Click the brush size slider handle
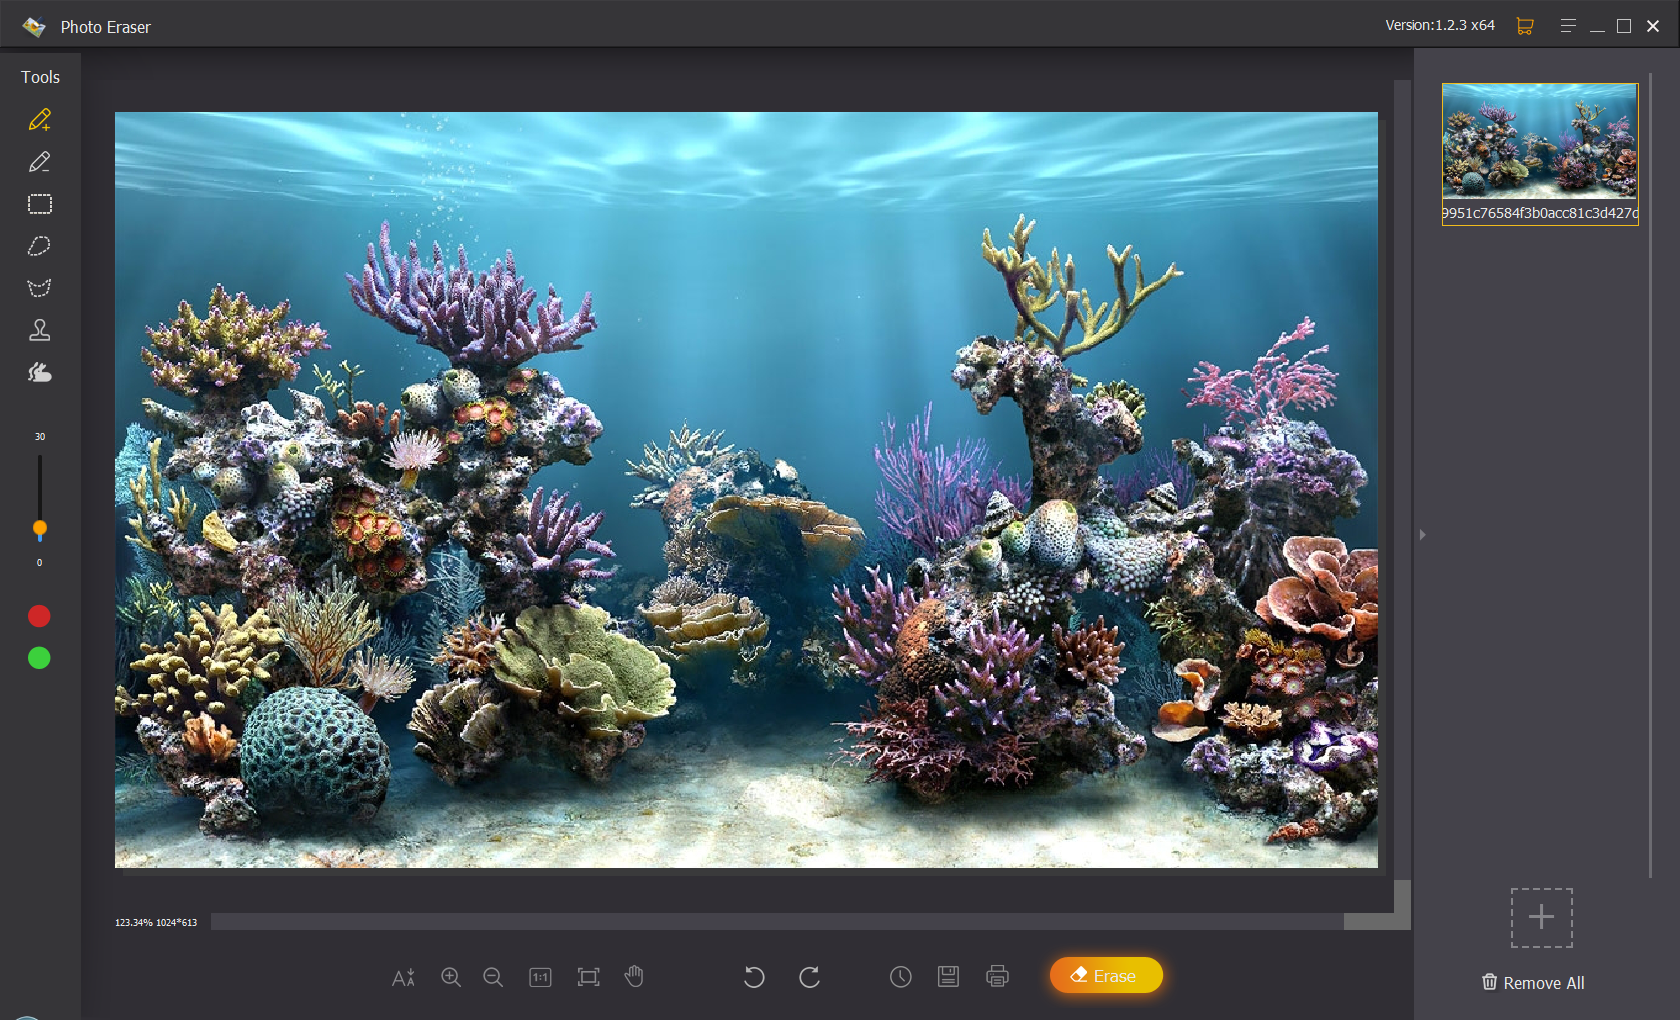This screenshot has width=1680, height=1020. [40, 528]
